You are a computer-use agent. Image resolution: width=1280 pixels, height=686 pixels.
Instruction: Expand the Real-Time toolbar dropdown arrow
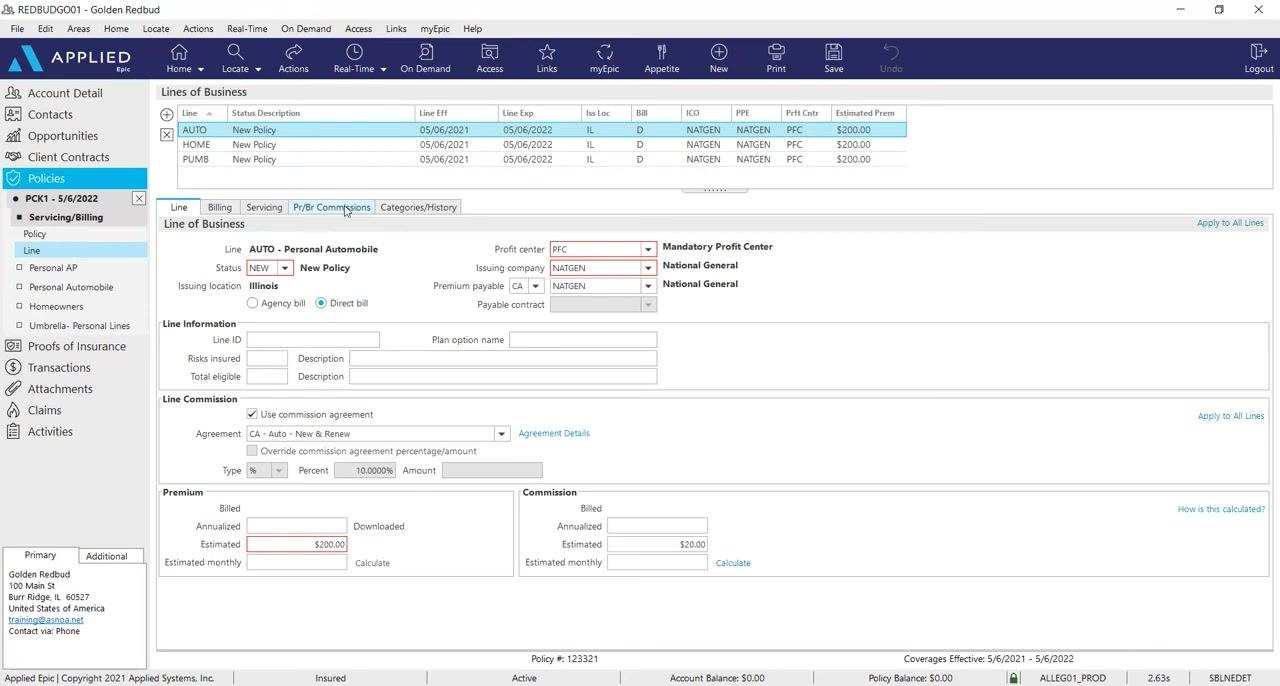point(383,70)
